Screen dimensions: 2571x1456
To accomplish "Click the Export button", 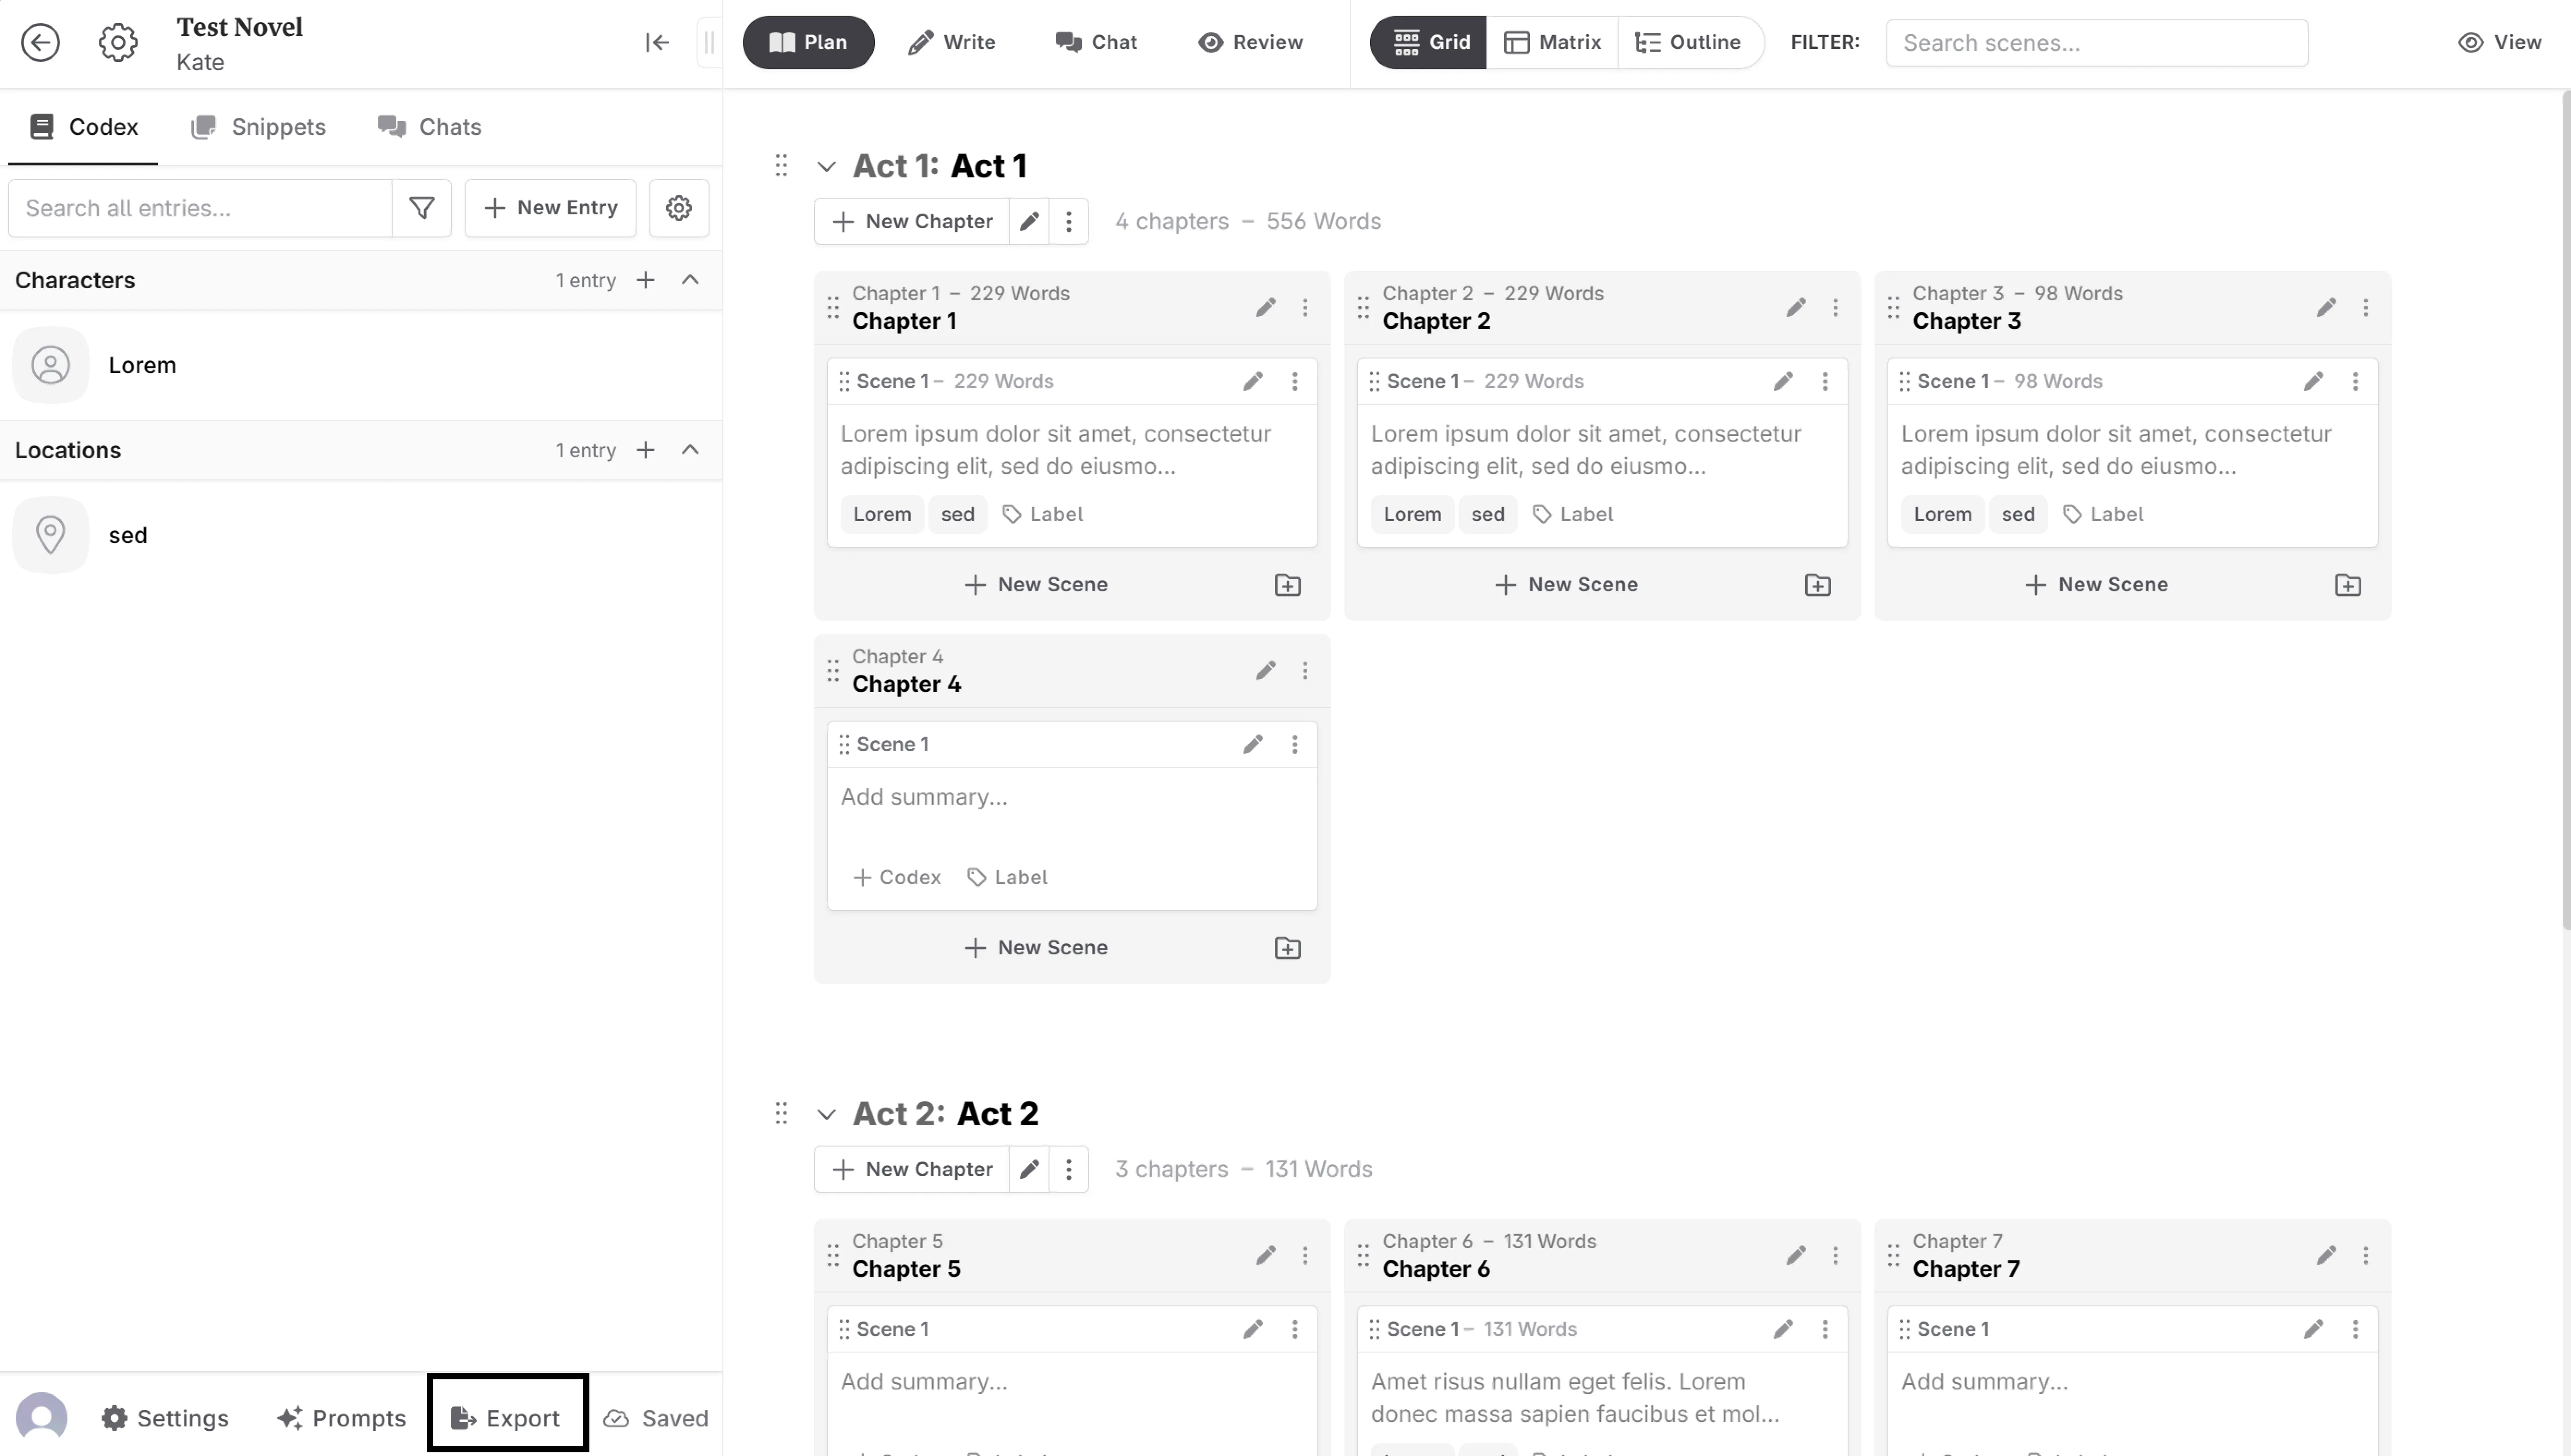I will point(507,1417).
